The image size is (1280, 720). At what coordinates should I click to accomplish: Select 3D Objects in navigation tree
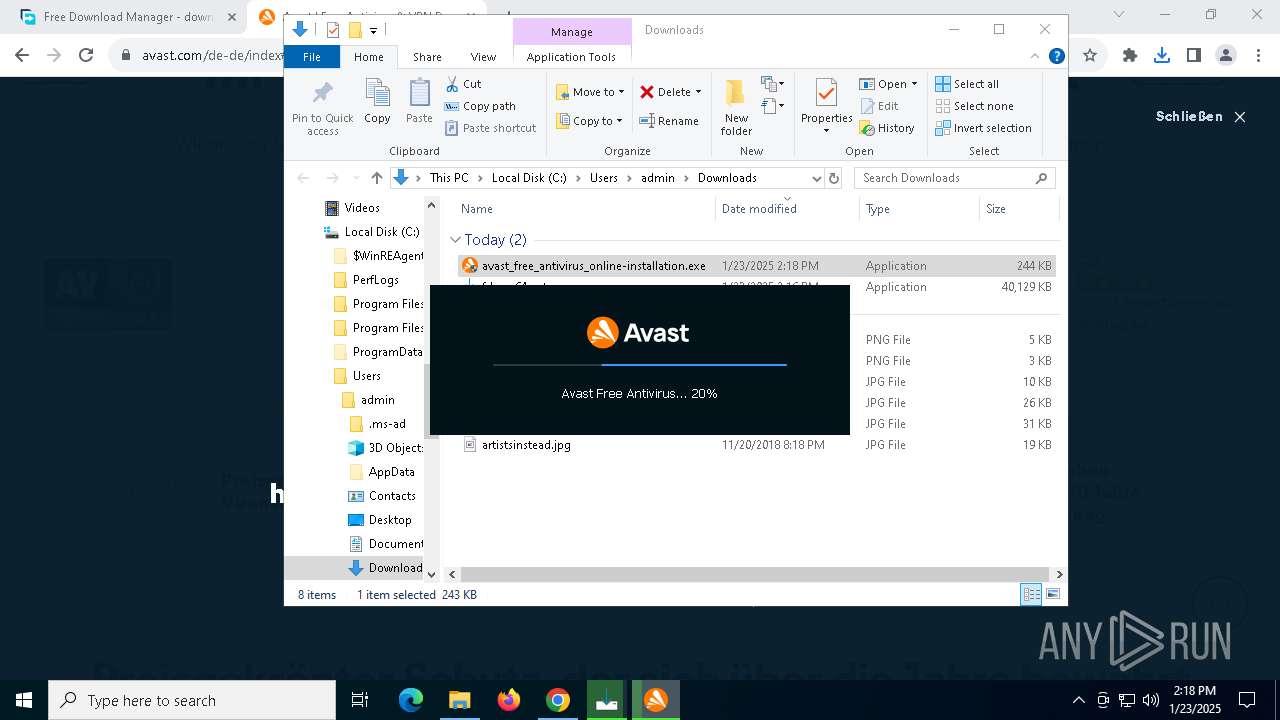385,448
